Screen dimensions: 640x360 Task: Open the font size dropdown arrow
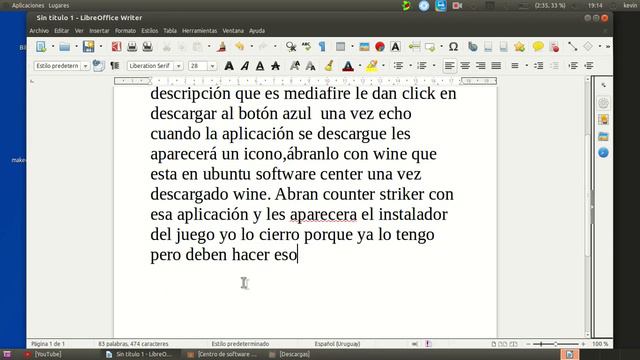click(x=212, y=66)
